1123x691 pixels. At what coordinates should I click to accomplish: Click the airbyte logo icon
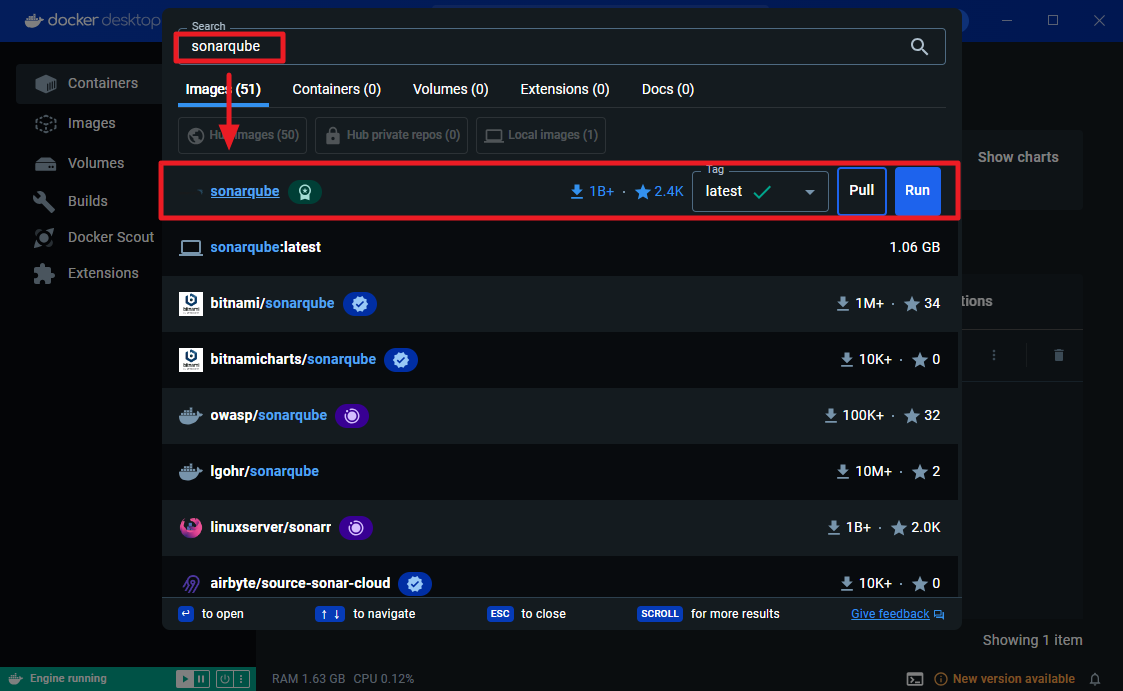pyautogui.click(x=191, y=584)
